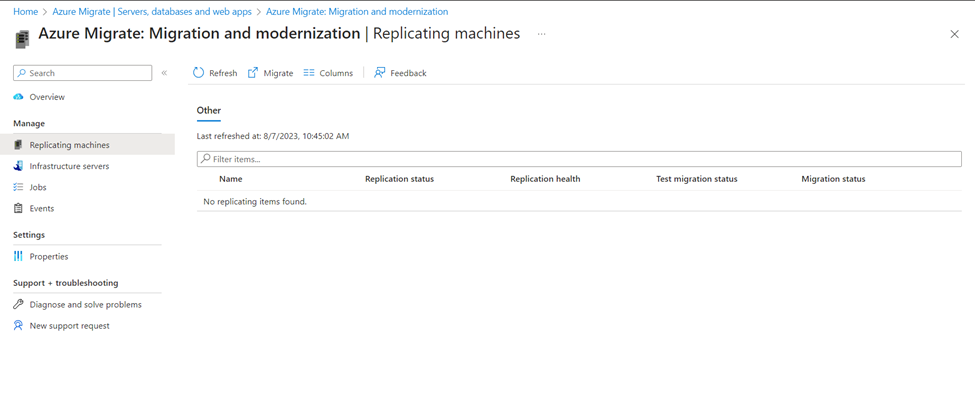The width and height of the screenshot is (975, 411).
Task: Open Migration and modernization breadcrumb link
Action: click(357, 12)
